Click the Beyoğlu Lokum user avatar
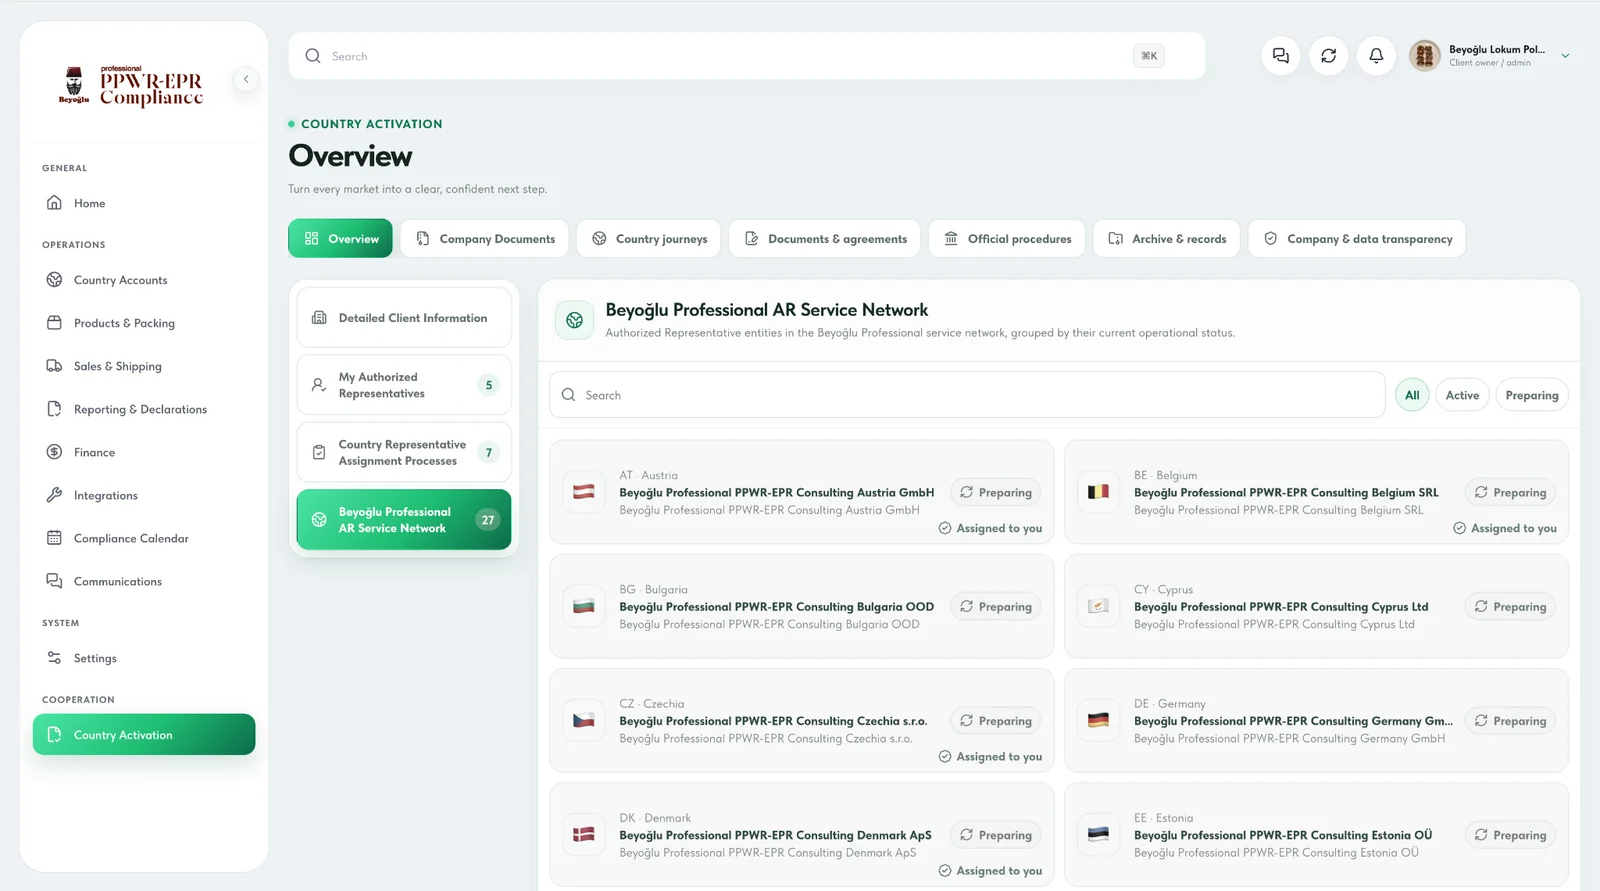 [x=1424, y=56]
